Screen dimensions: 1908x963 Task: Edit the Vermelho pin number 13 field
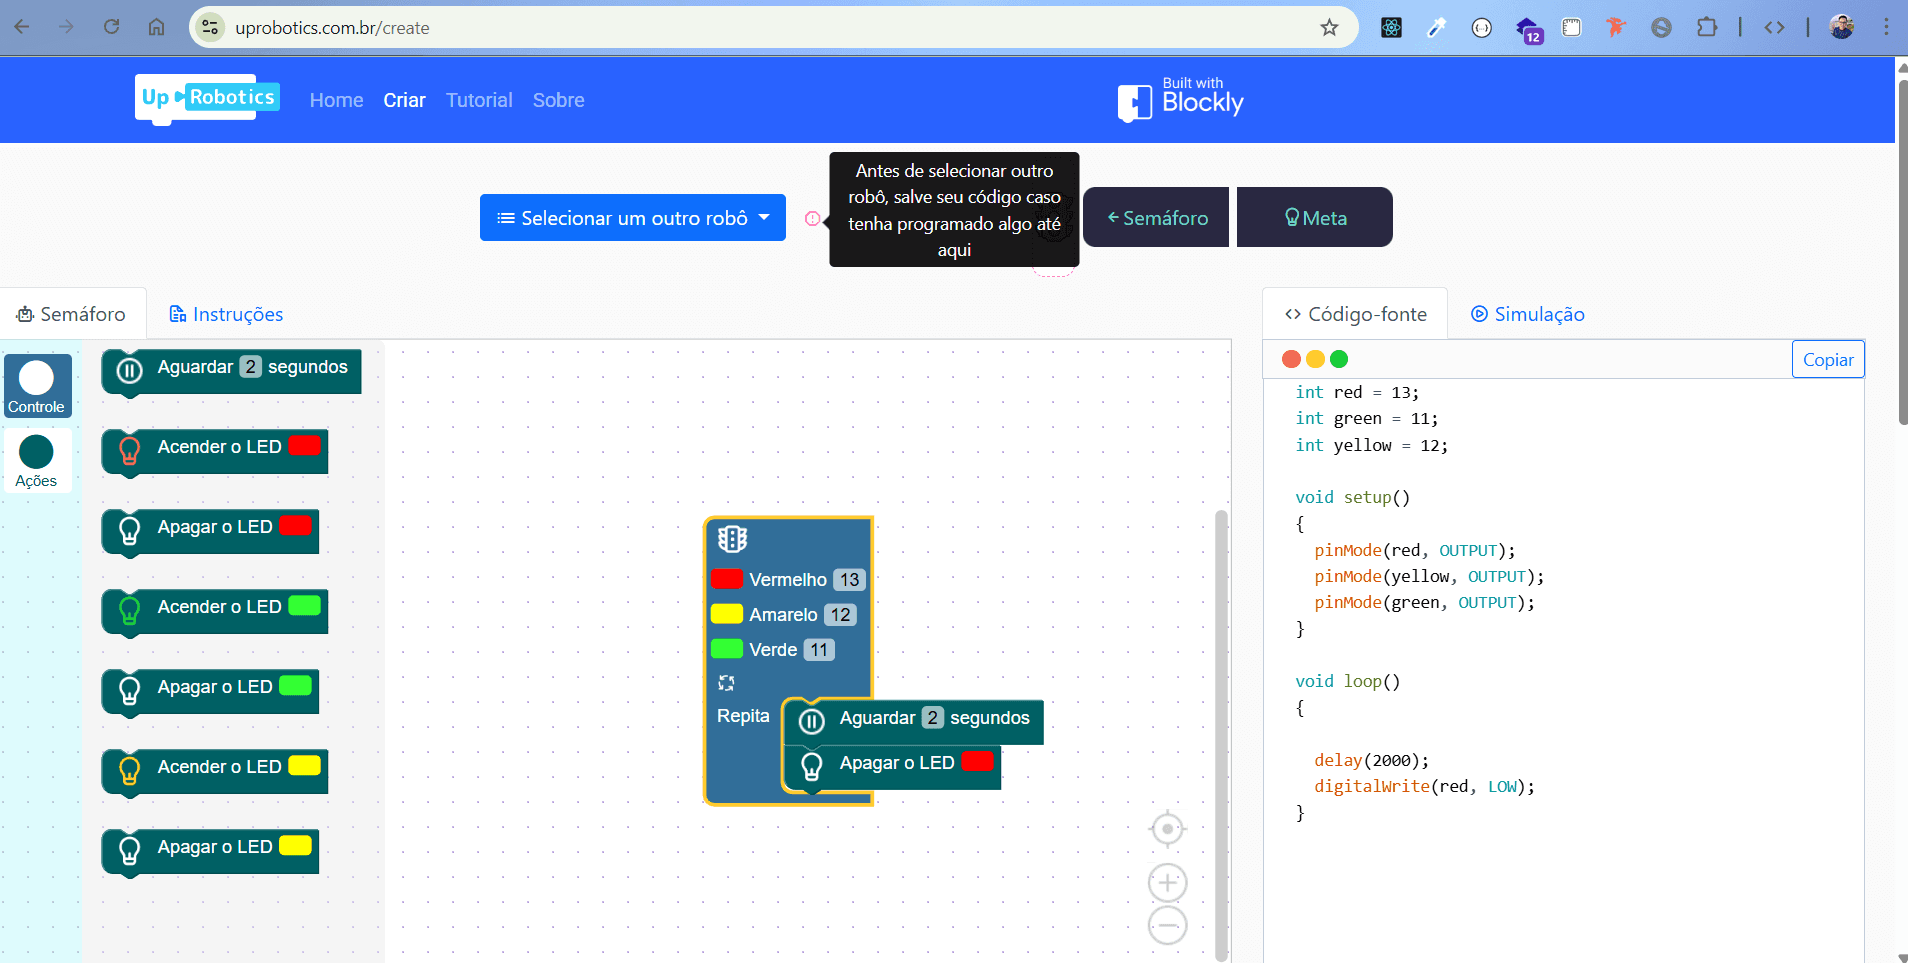[849, 580]
